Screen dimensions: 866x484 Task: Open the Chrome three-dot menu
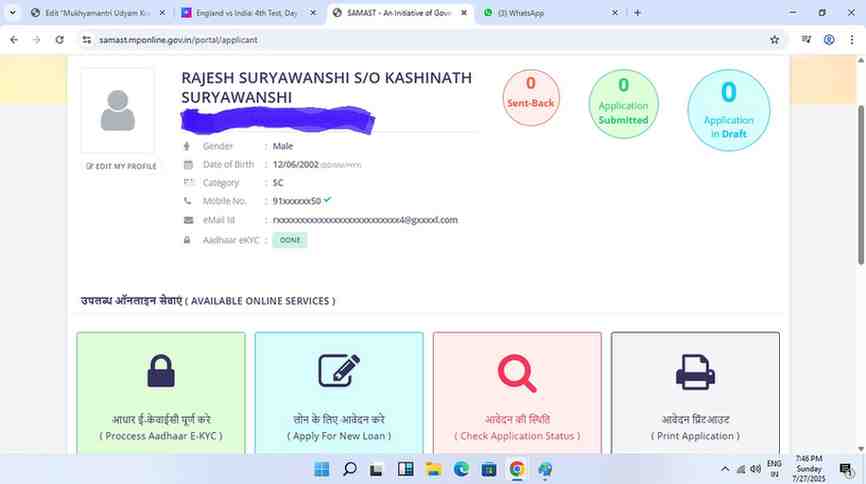(852, 40)
